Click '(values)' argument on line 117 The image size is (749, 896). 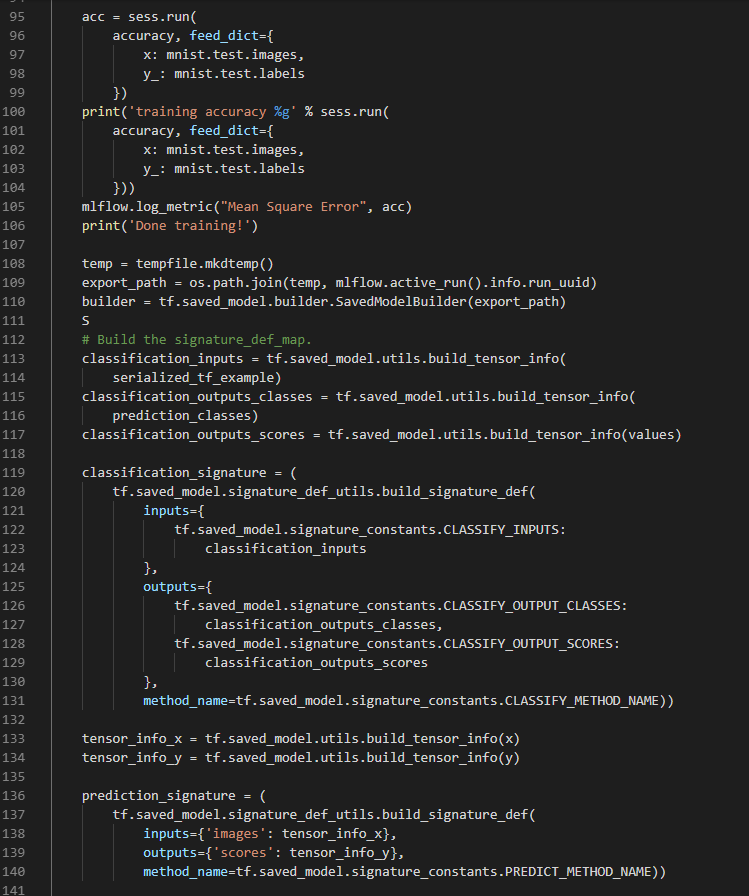pyautogui.click(x=651, y=434)
